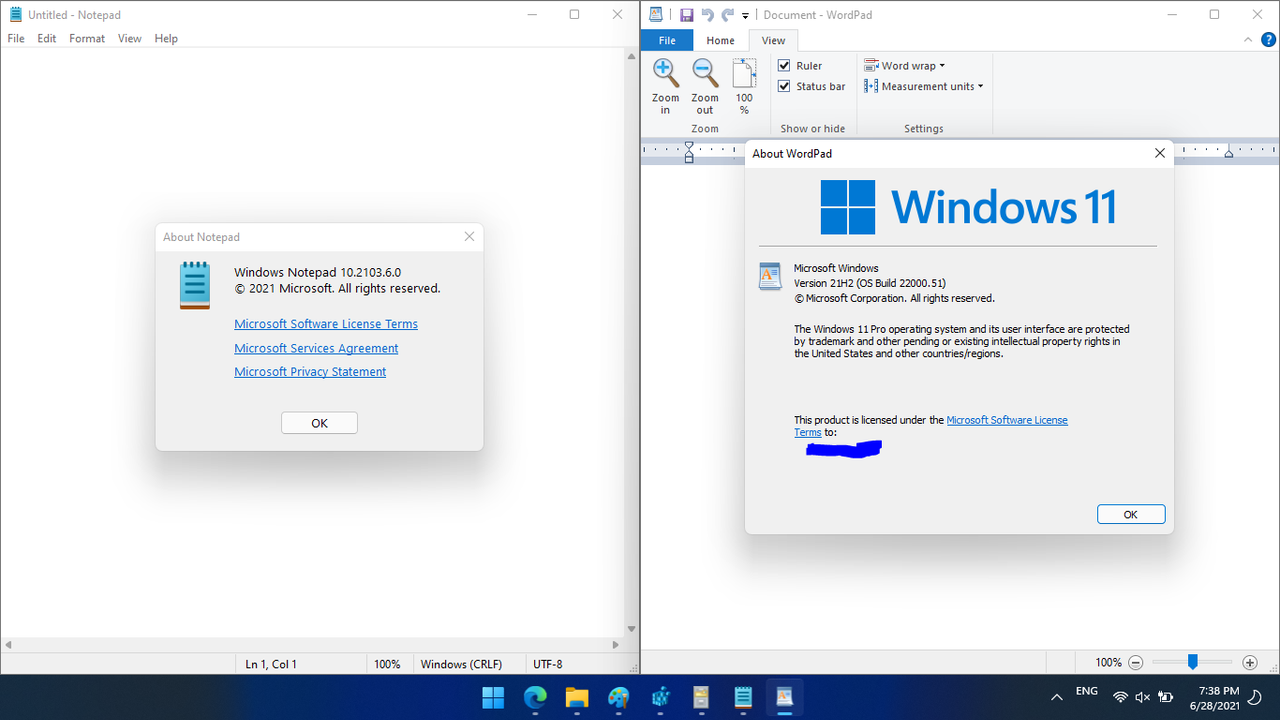Open the Help menu in Notepad

[166, 38]
